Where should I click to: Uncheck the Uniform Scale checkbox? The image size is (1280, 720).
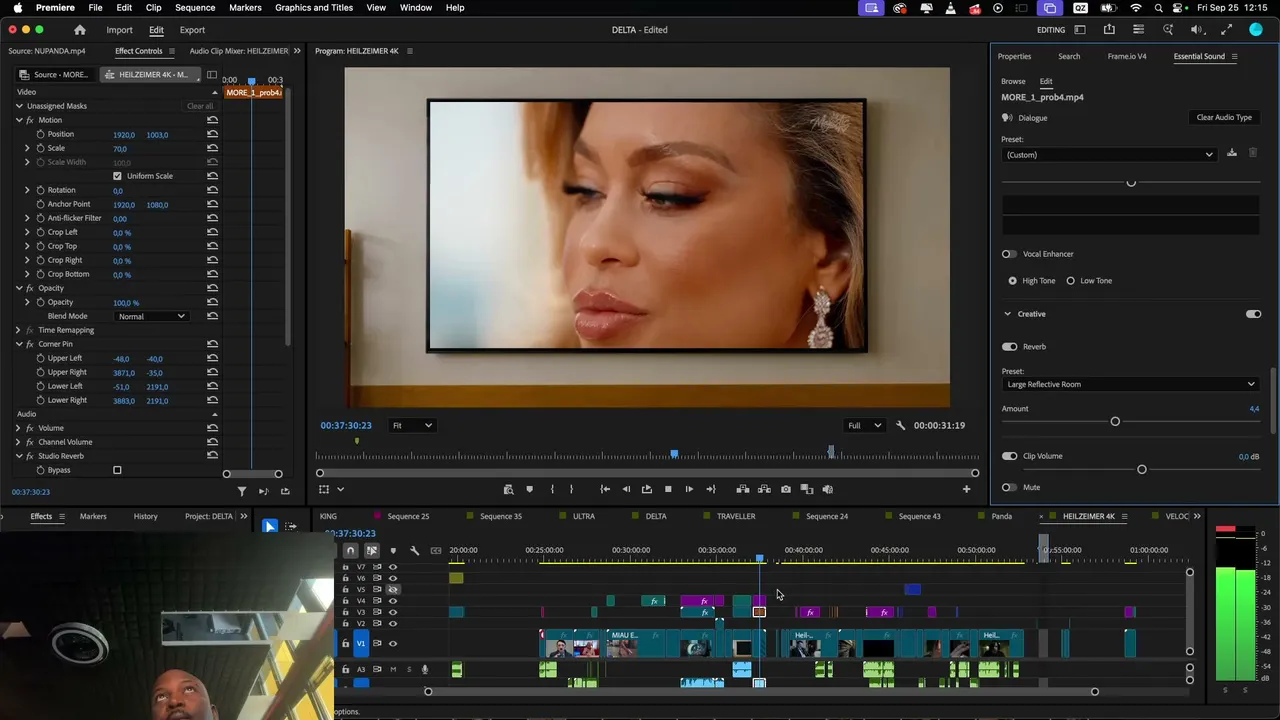pos(117,176)
